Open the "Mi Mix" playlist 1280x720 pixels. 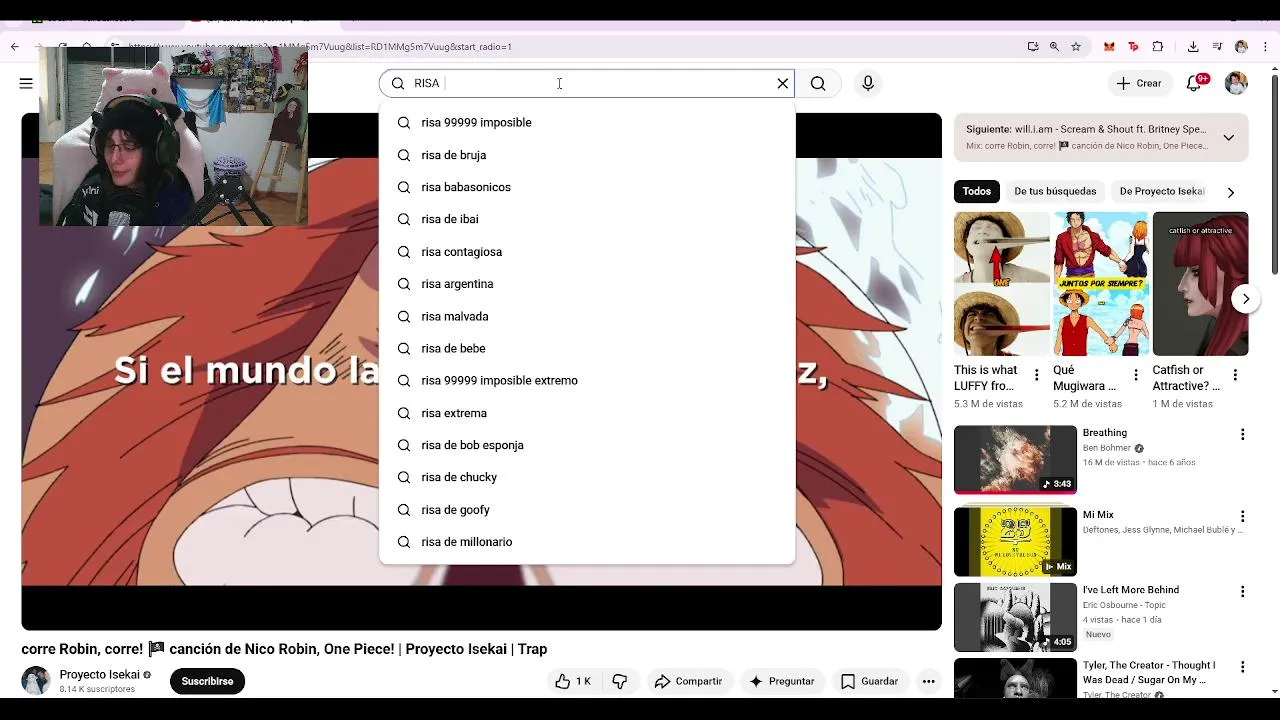(1015, 542)
